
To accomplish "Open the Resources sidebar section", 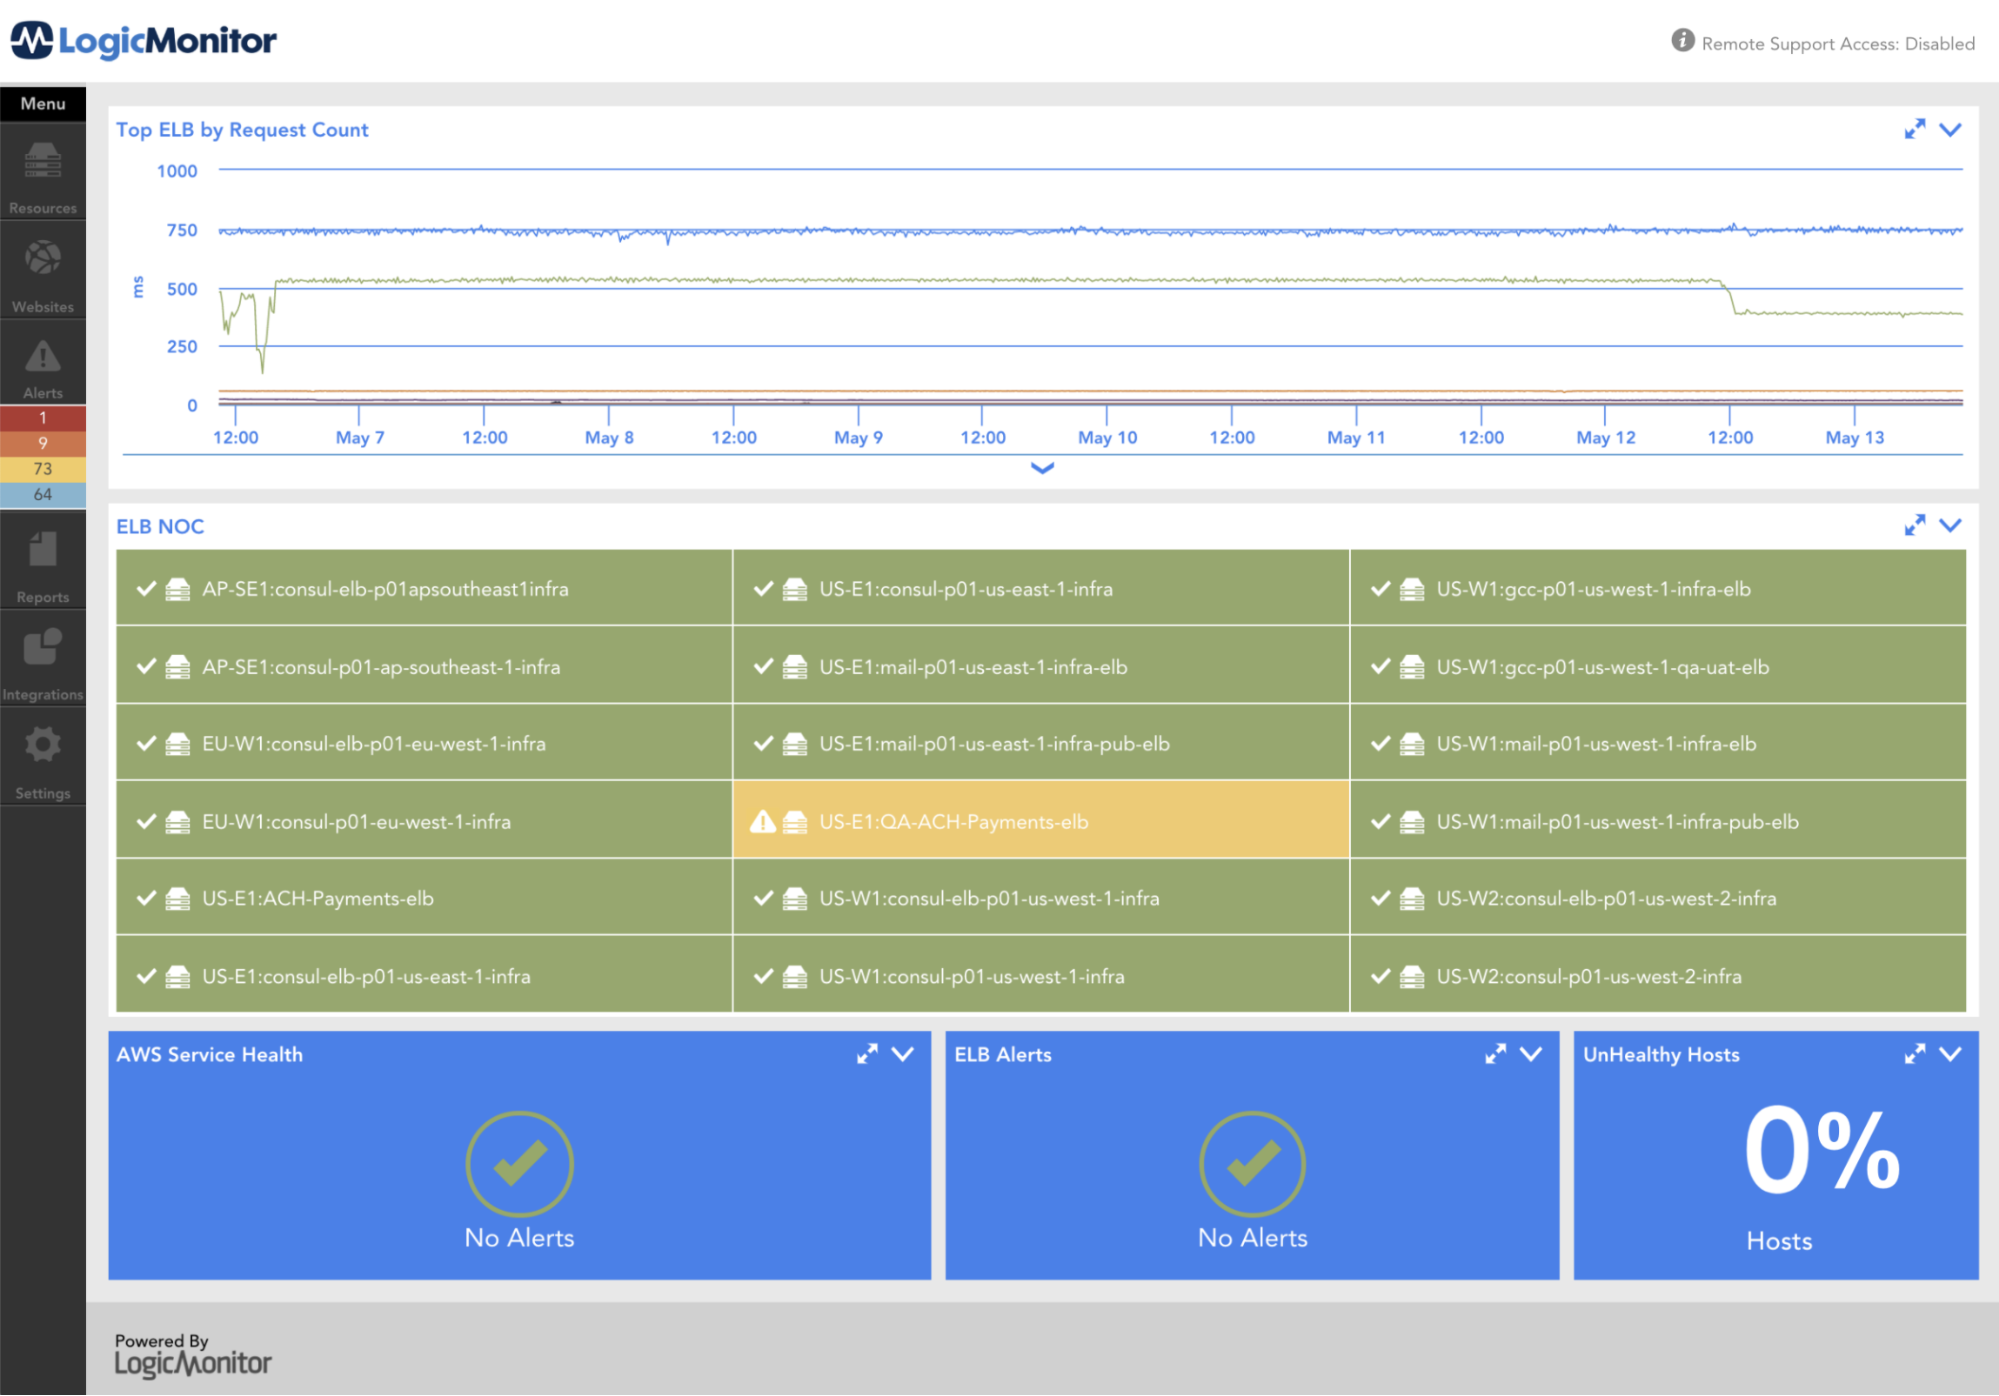I will pos(43,174).
